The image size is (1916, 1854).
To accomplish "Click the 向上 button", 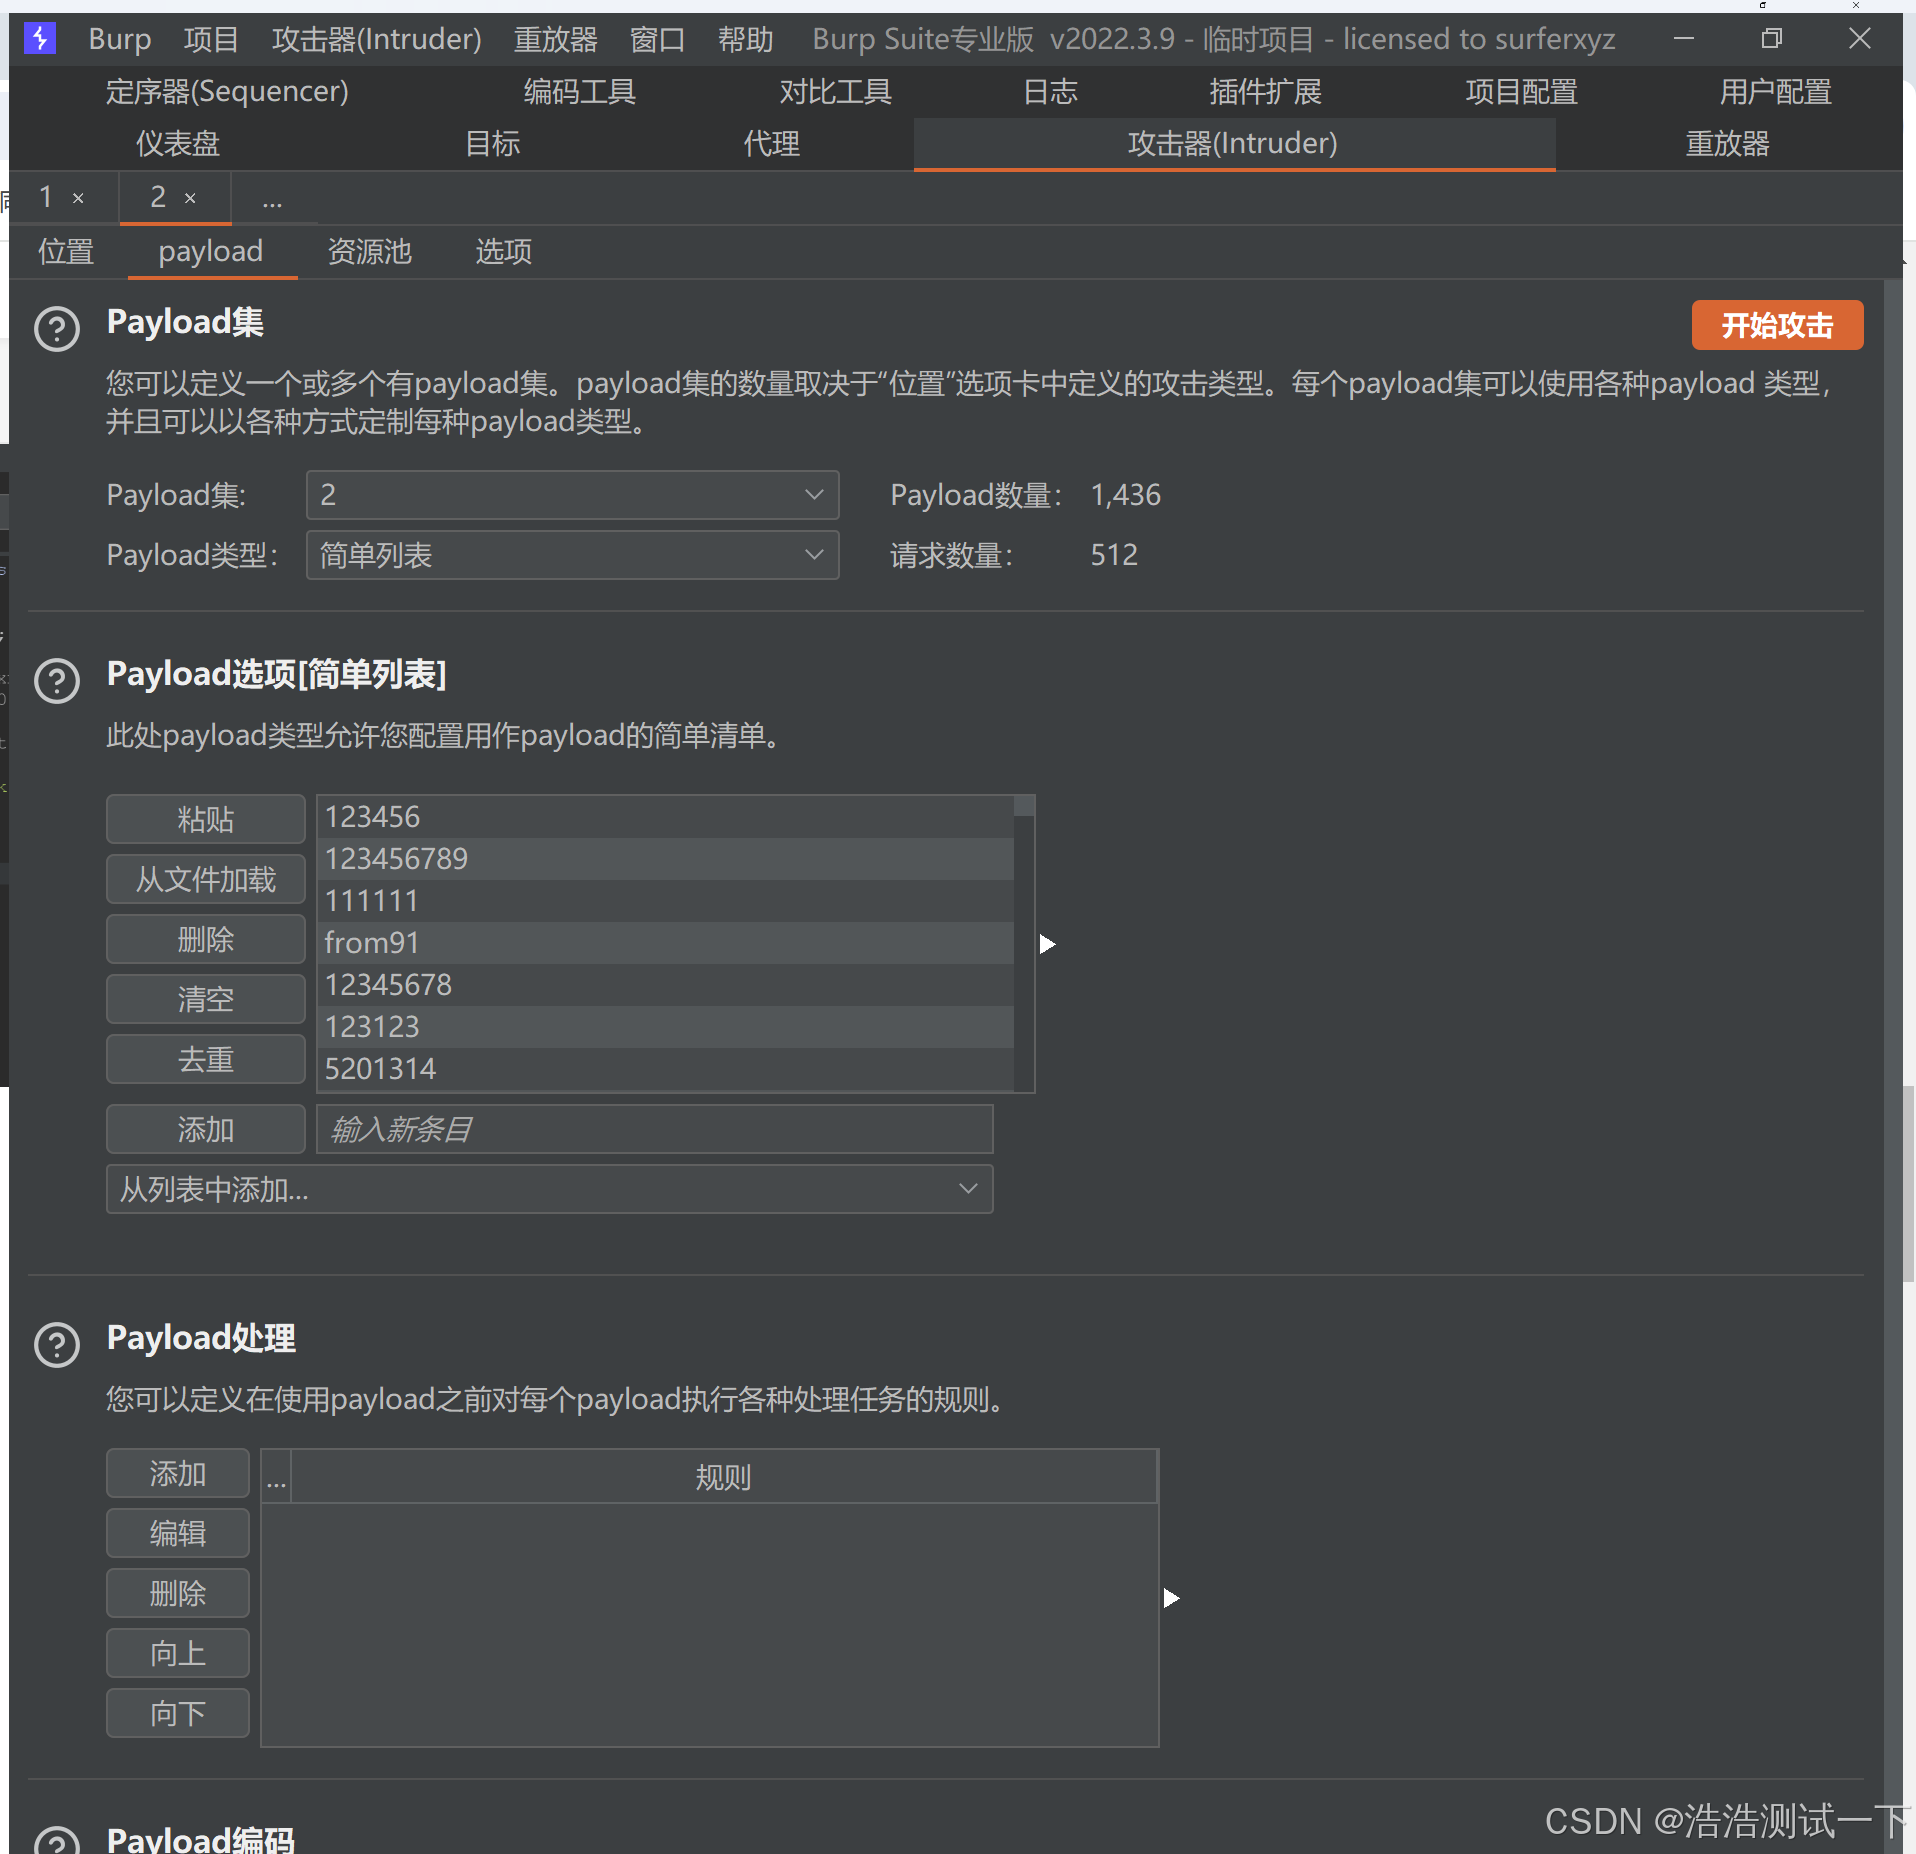I will pos(178,1653).
